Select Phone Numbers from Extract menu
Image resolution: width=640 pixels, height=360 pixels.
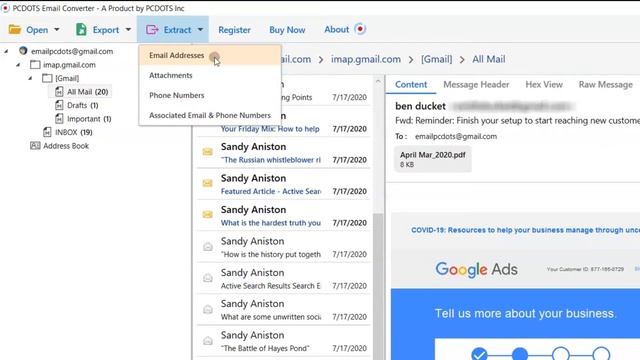tap(210, 95)
